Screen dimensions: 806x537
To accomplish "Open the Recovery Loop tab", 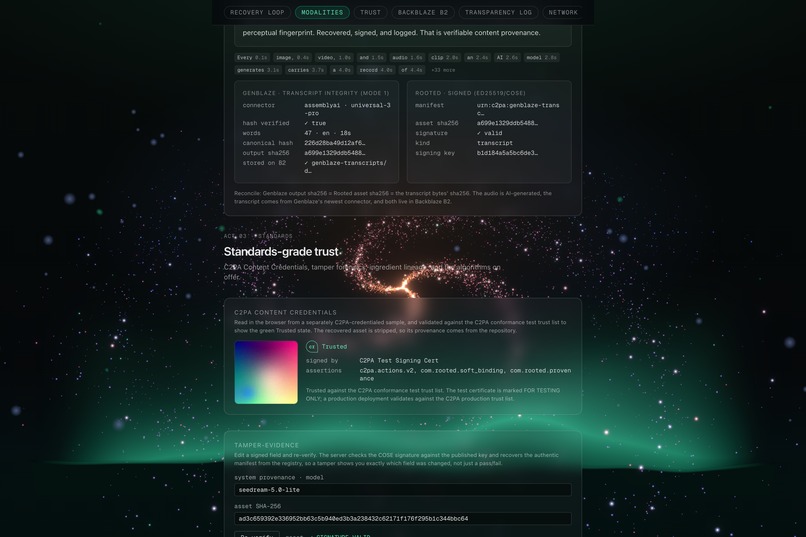I will coord(257,12).
